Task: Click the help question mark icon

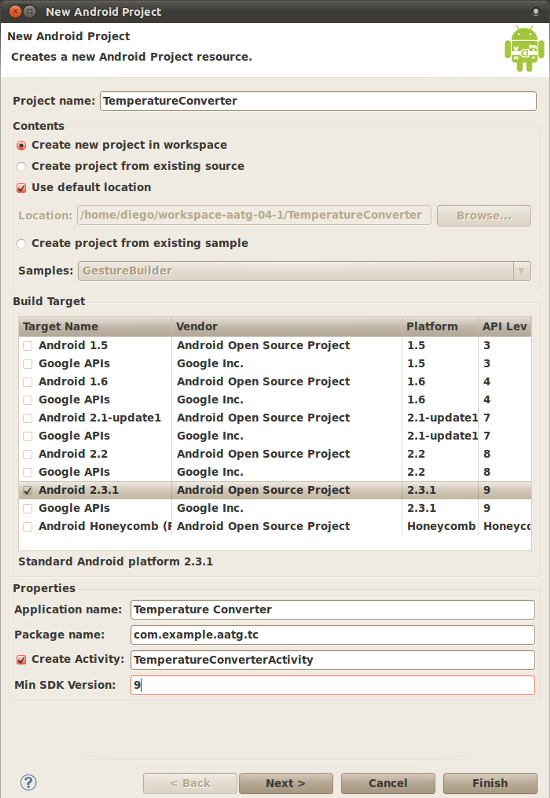Action: [28, 783]
